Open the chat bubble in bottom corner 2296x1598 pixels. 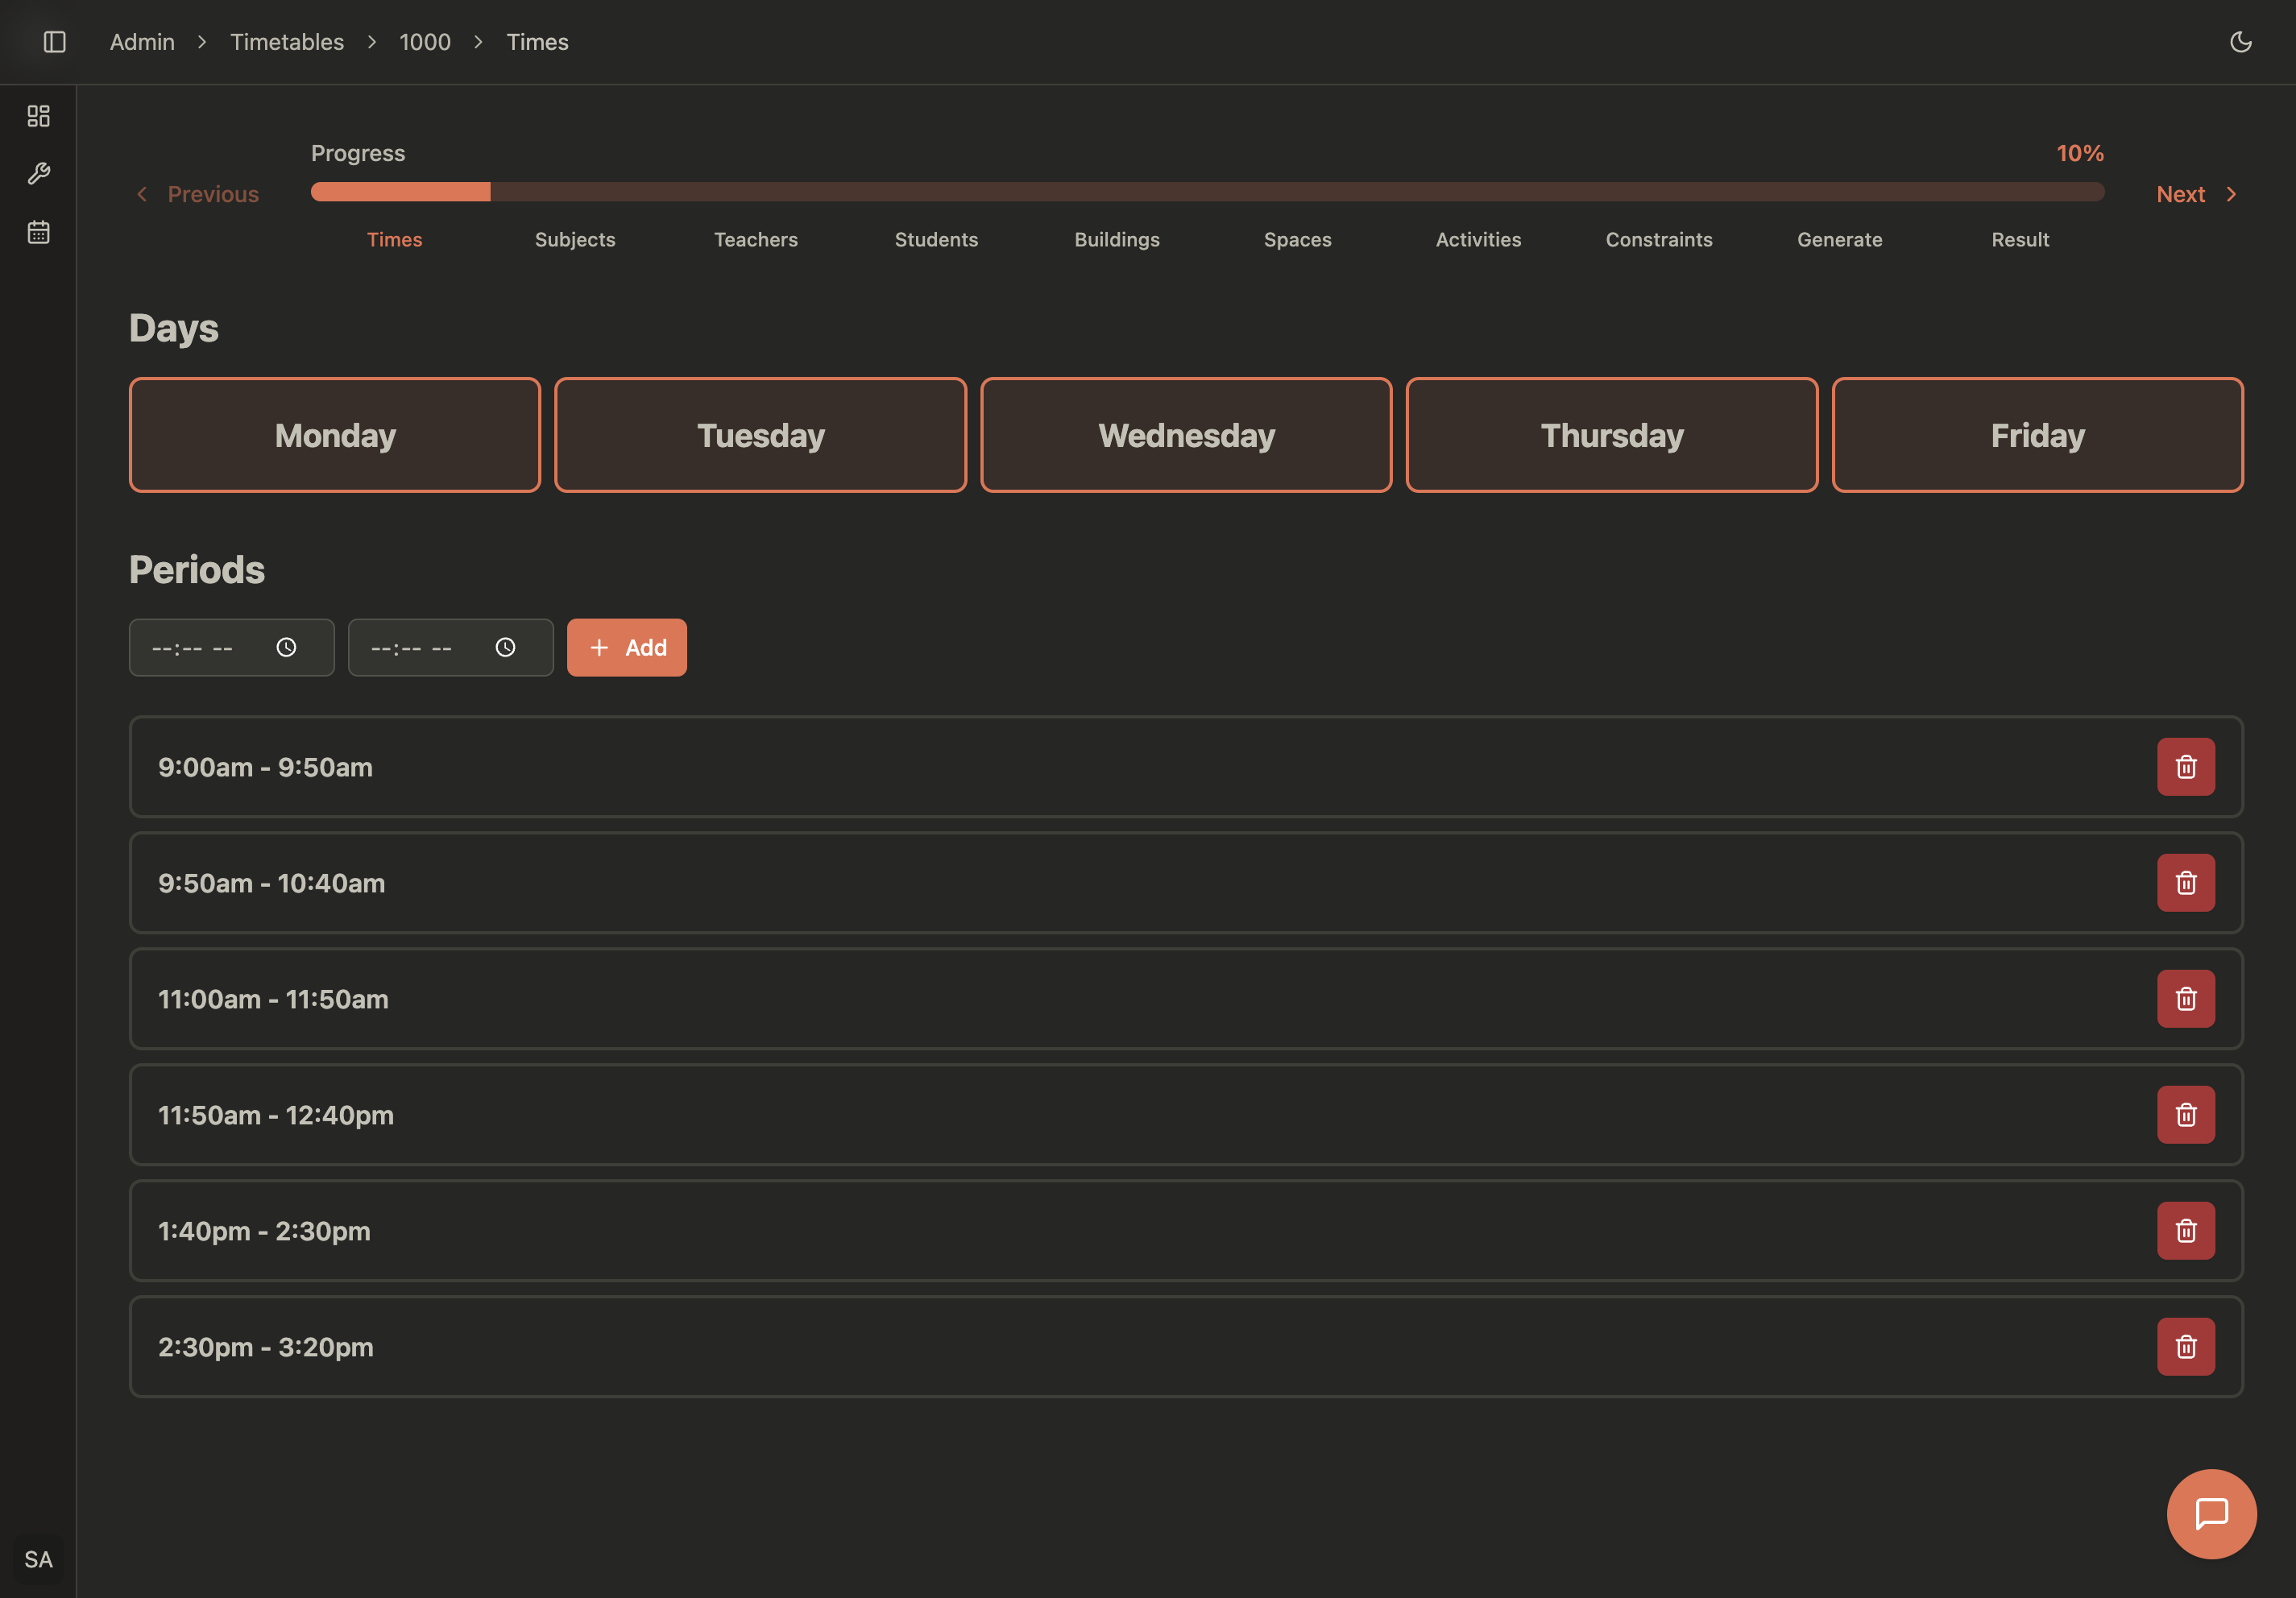coord(2212,1514)
